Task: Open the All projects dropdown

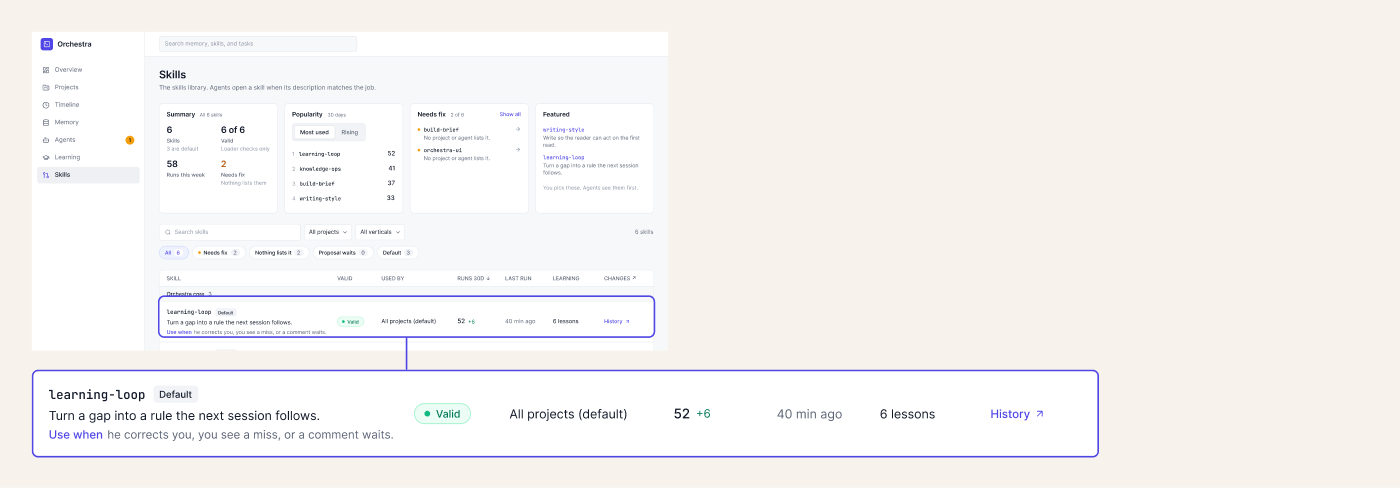Action: pyautogui.click(x=328, y=232)
